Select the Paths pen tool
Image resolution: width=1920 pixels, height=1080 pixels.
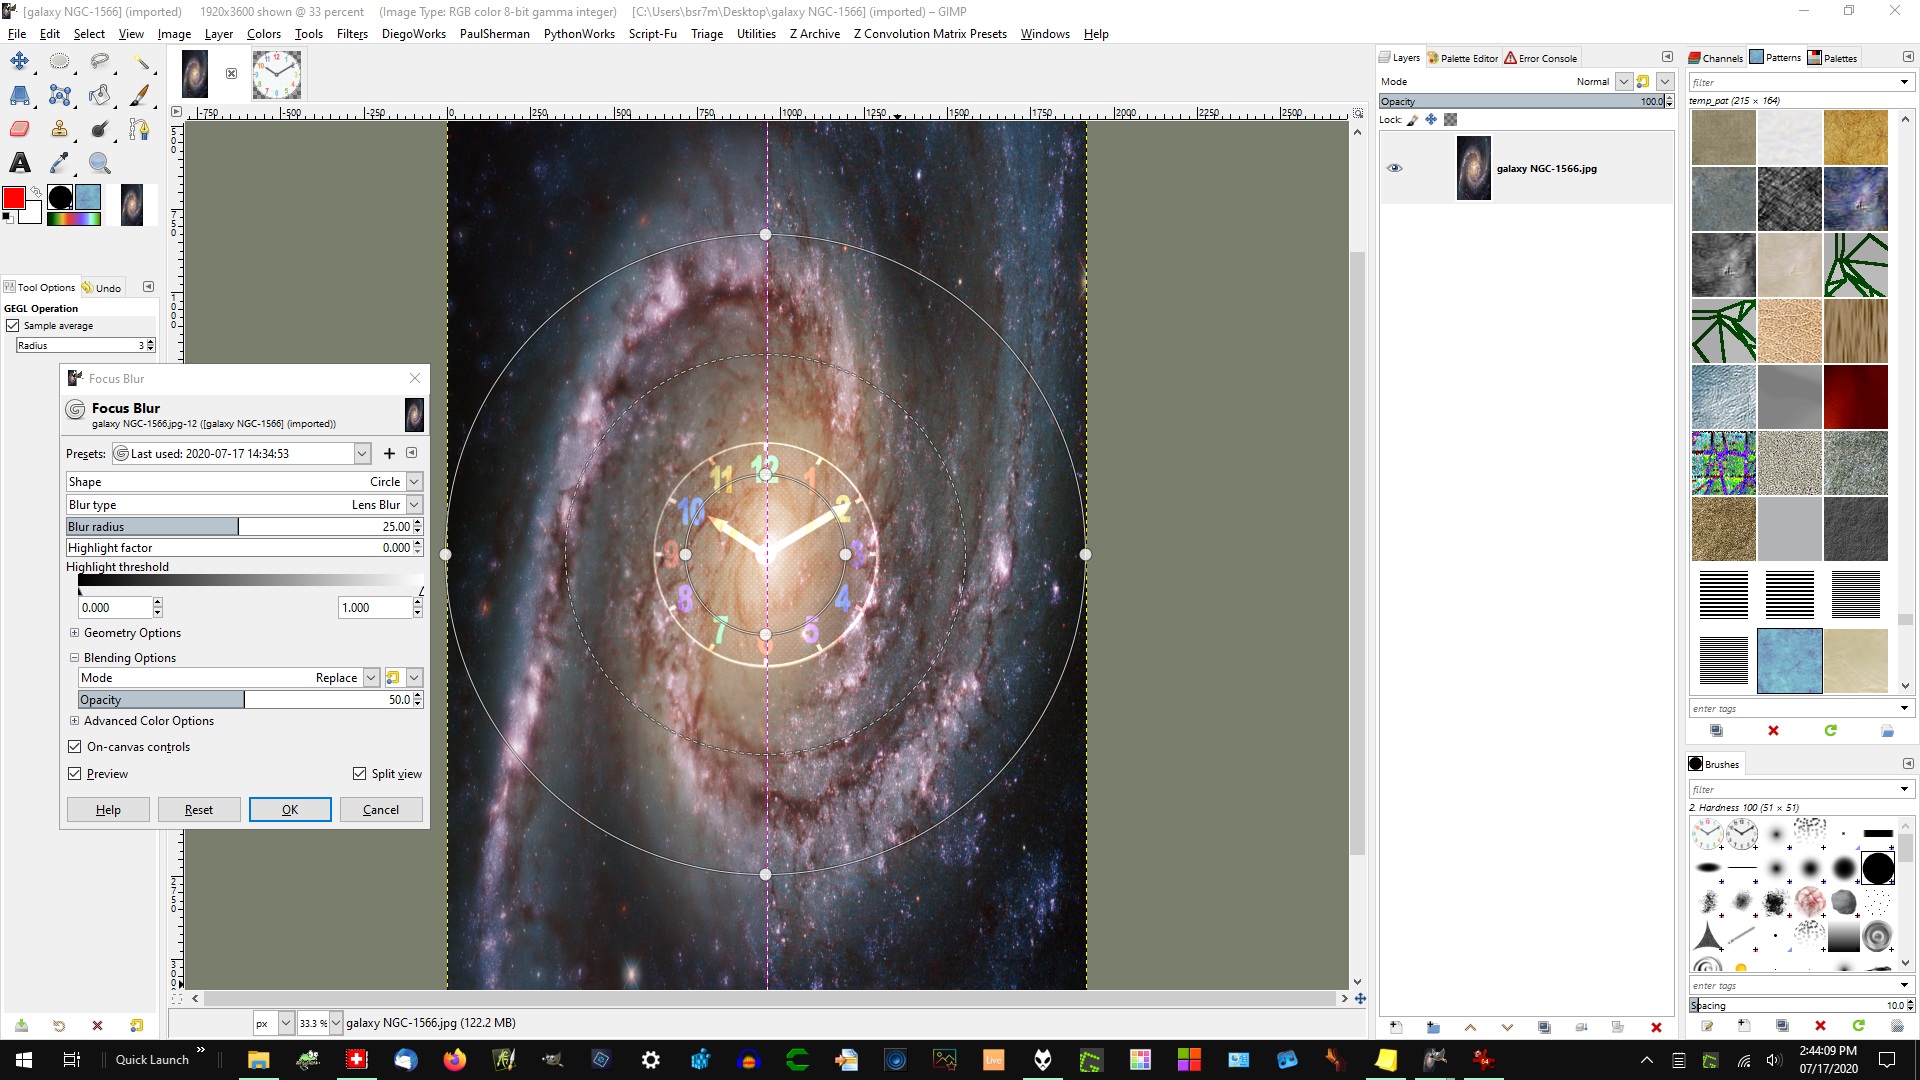[x=139, y=129]
